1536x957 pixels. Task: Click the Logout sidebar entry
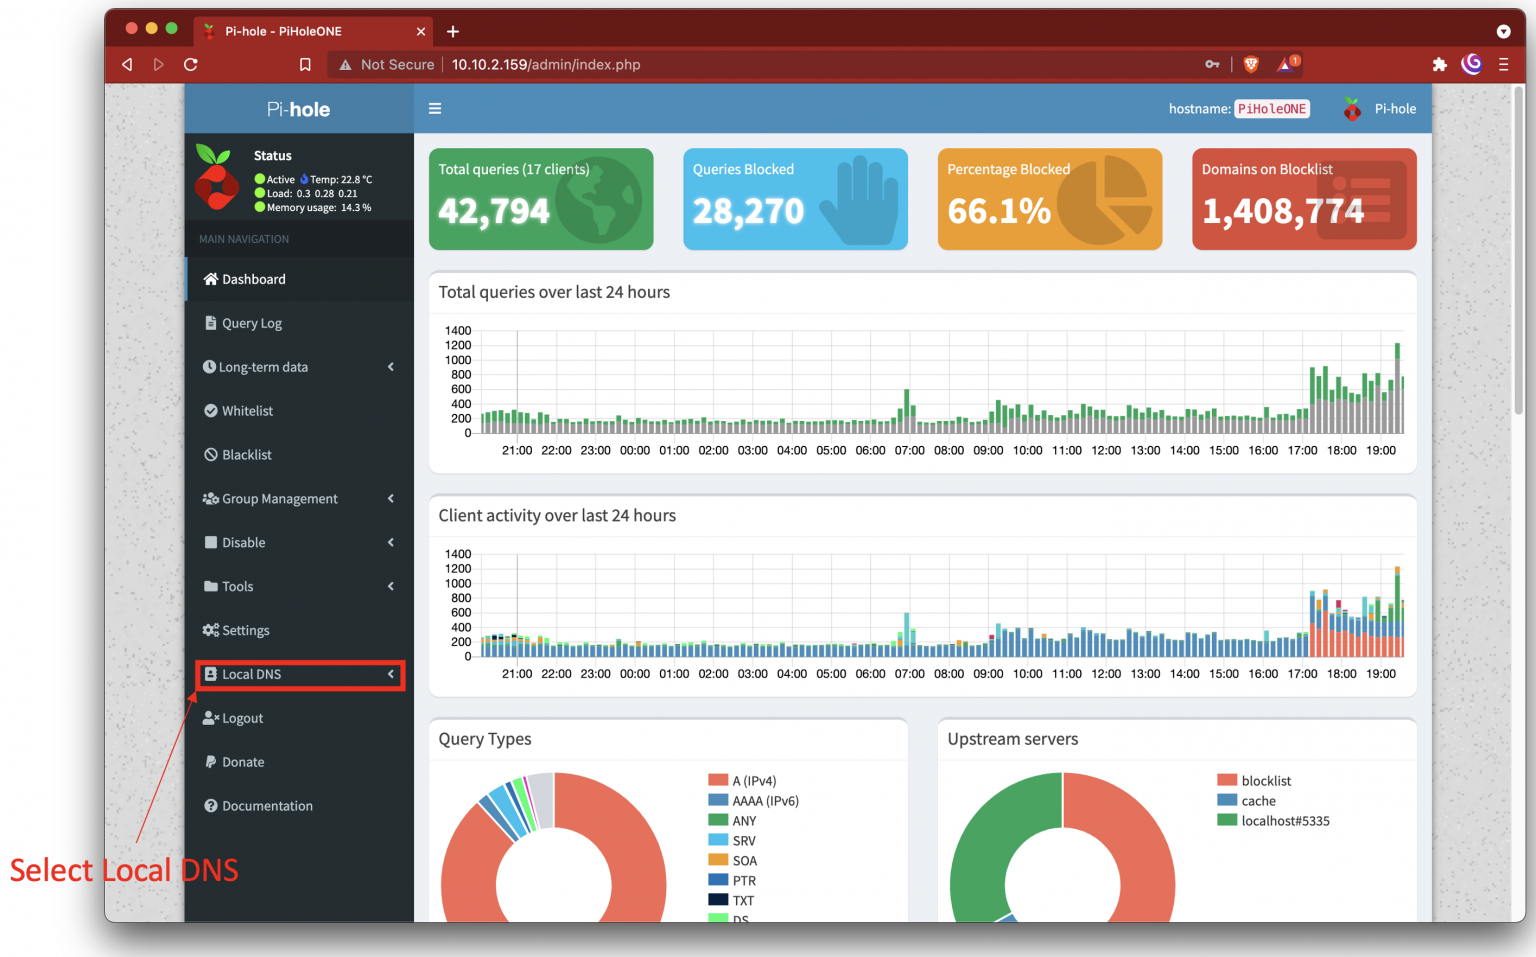240,718
